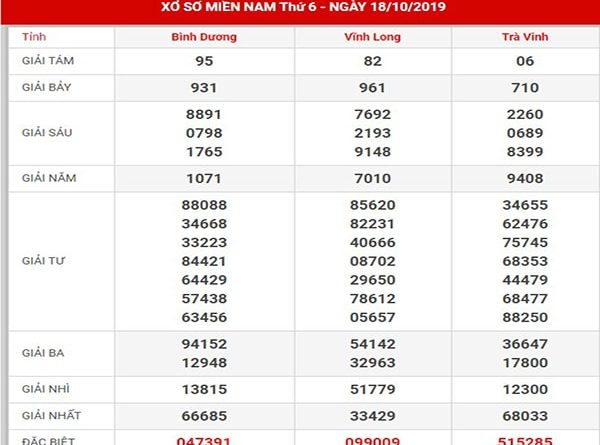Click the giải nhất number 66685

204,416
